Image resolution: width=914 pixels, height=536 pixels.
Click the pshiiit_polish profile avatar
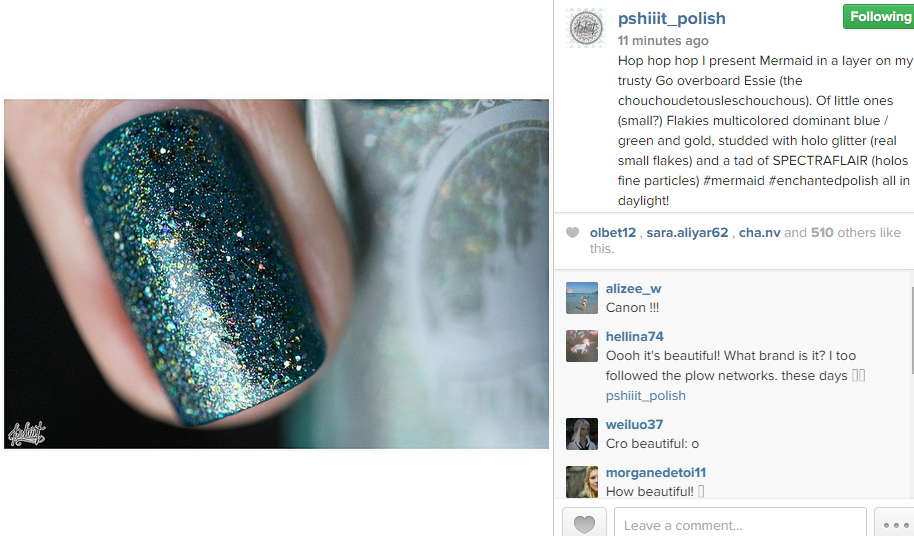coord(586,28)
